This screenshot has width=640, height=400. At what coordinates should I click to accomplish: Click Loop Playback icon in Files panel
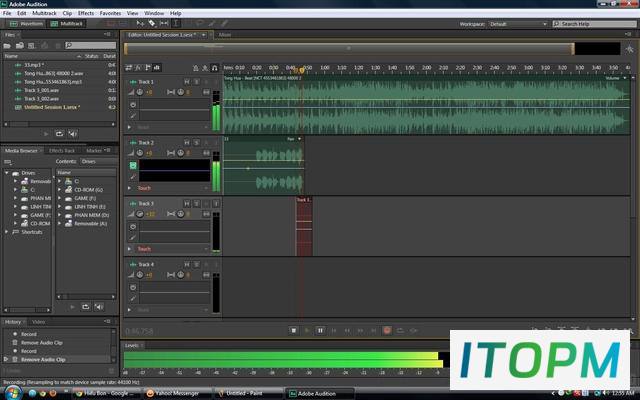point(60,133)
